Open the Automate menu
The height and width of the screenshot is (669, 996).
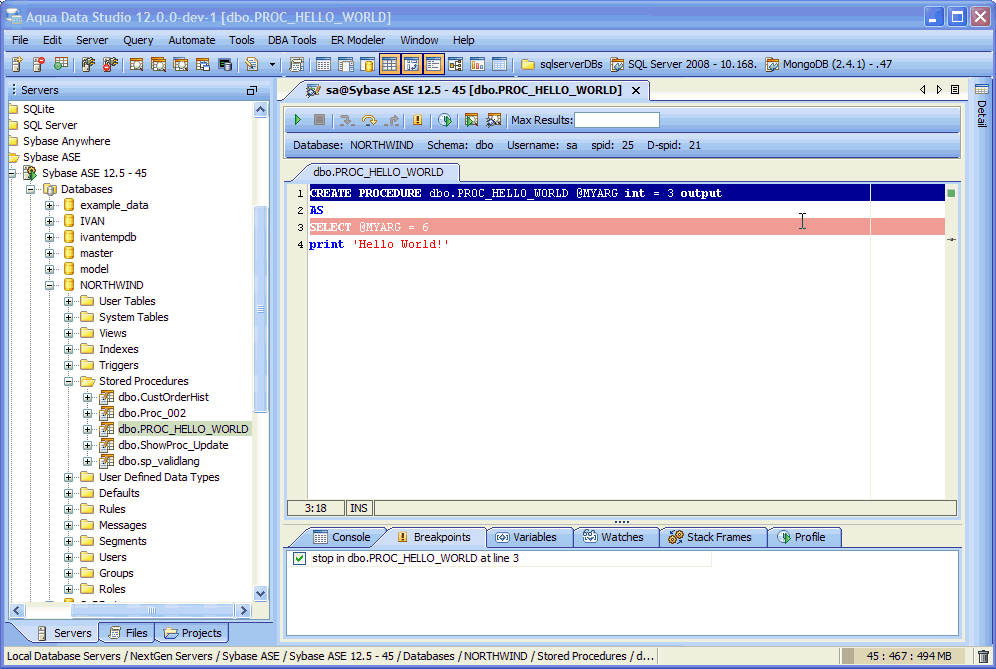(x=192, y=40)
